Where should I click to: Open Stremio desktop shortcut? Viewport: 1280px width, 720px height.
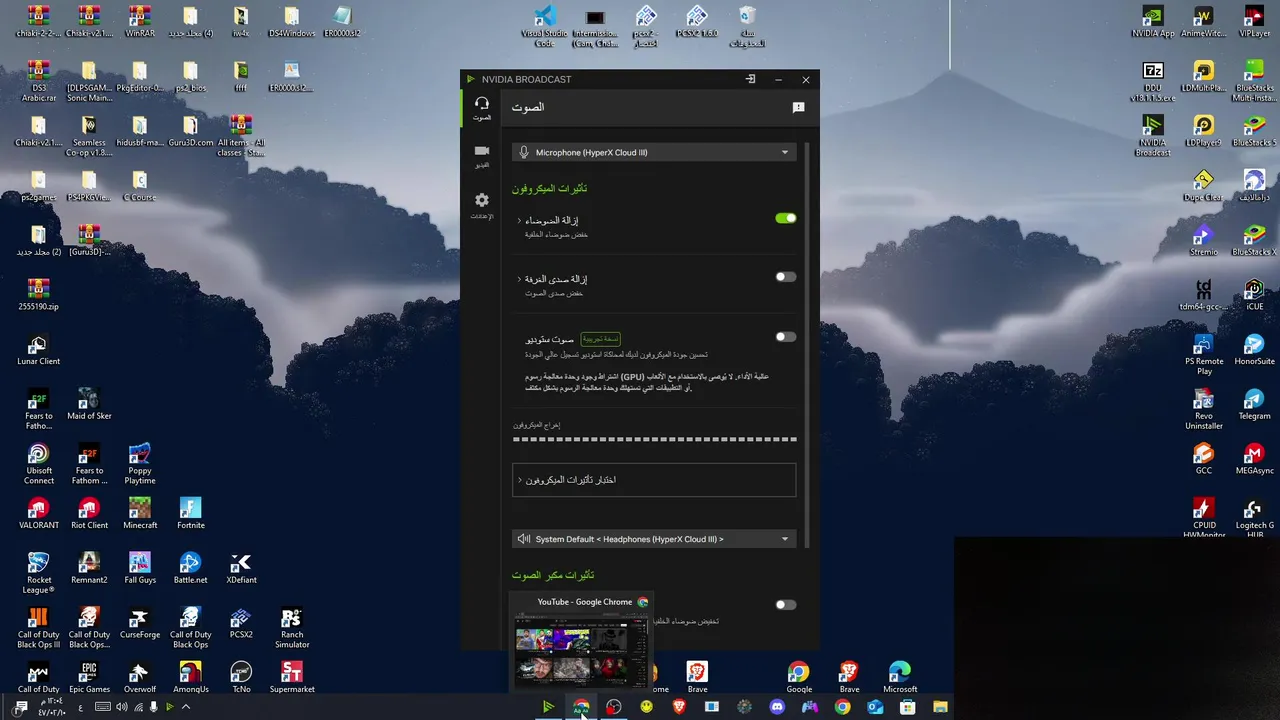coord(1203,240)
